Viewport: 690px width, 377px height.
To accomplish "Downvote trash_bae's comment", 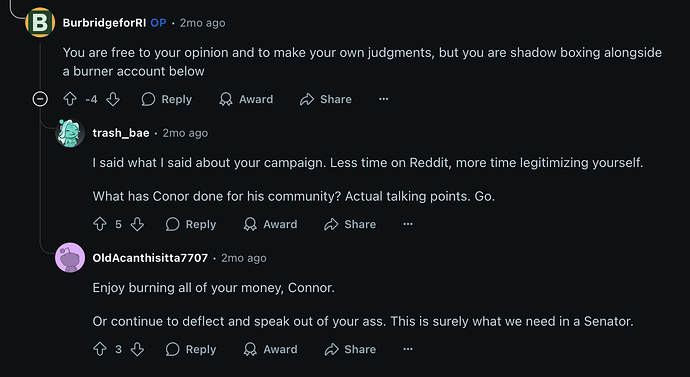I will coord(137,224).
